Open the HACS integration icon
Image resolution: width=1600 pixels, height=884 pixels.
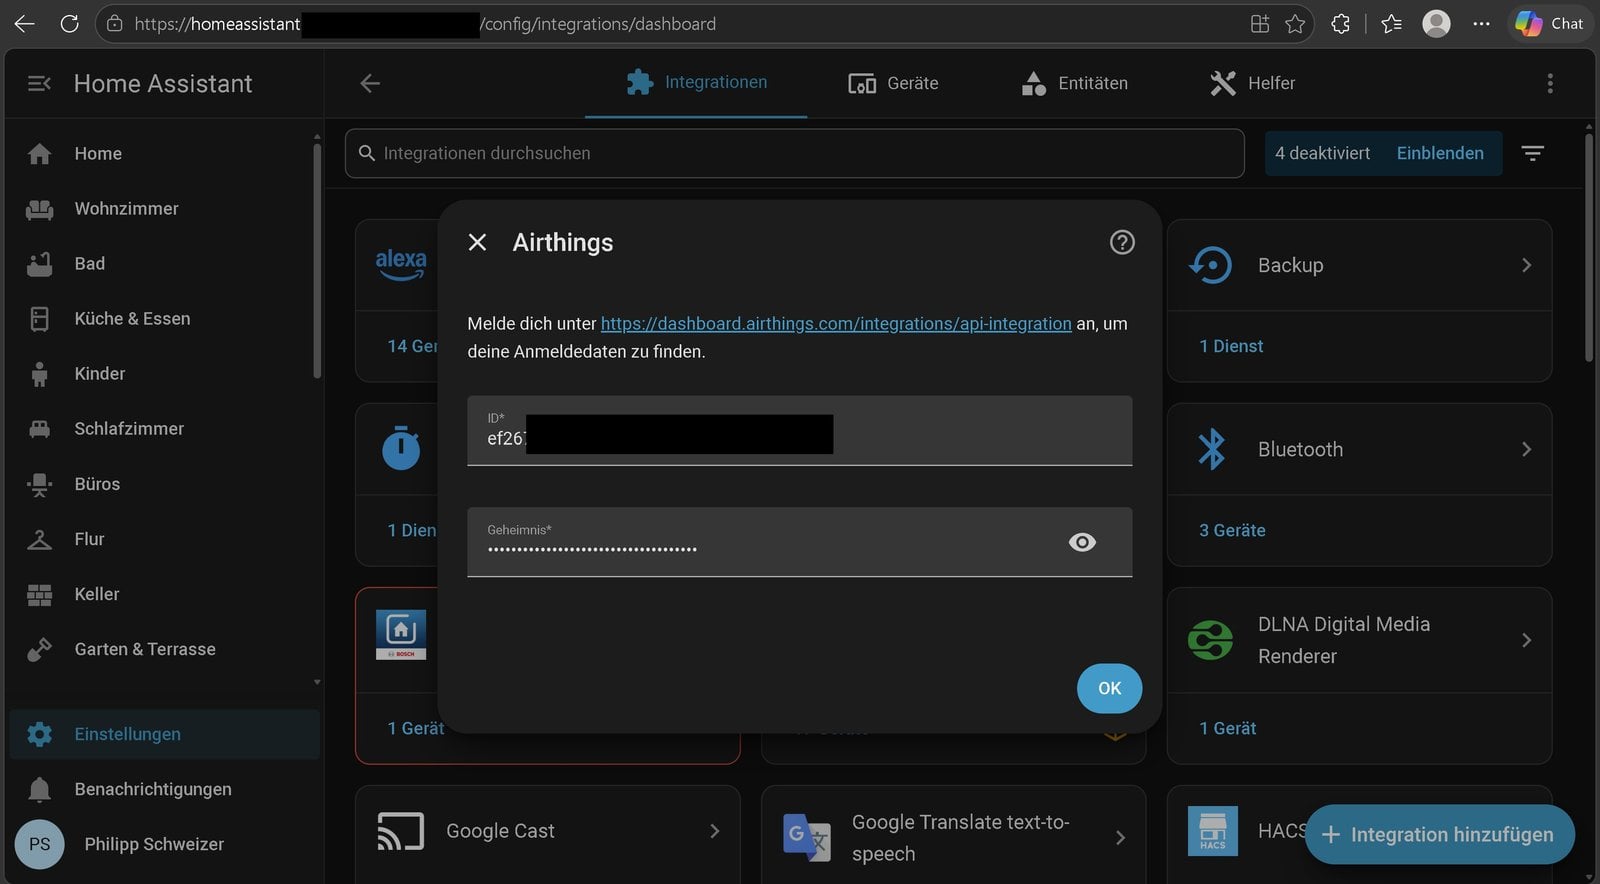[x=1212, y=831]
